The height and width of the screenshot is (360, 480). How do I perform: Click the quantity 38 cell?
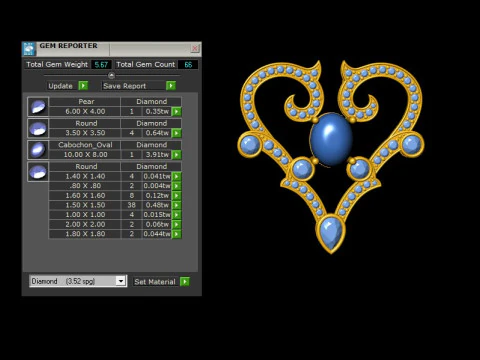[132, 205]
